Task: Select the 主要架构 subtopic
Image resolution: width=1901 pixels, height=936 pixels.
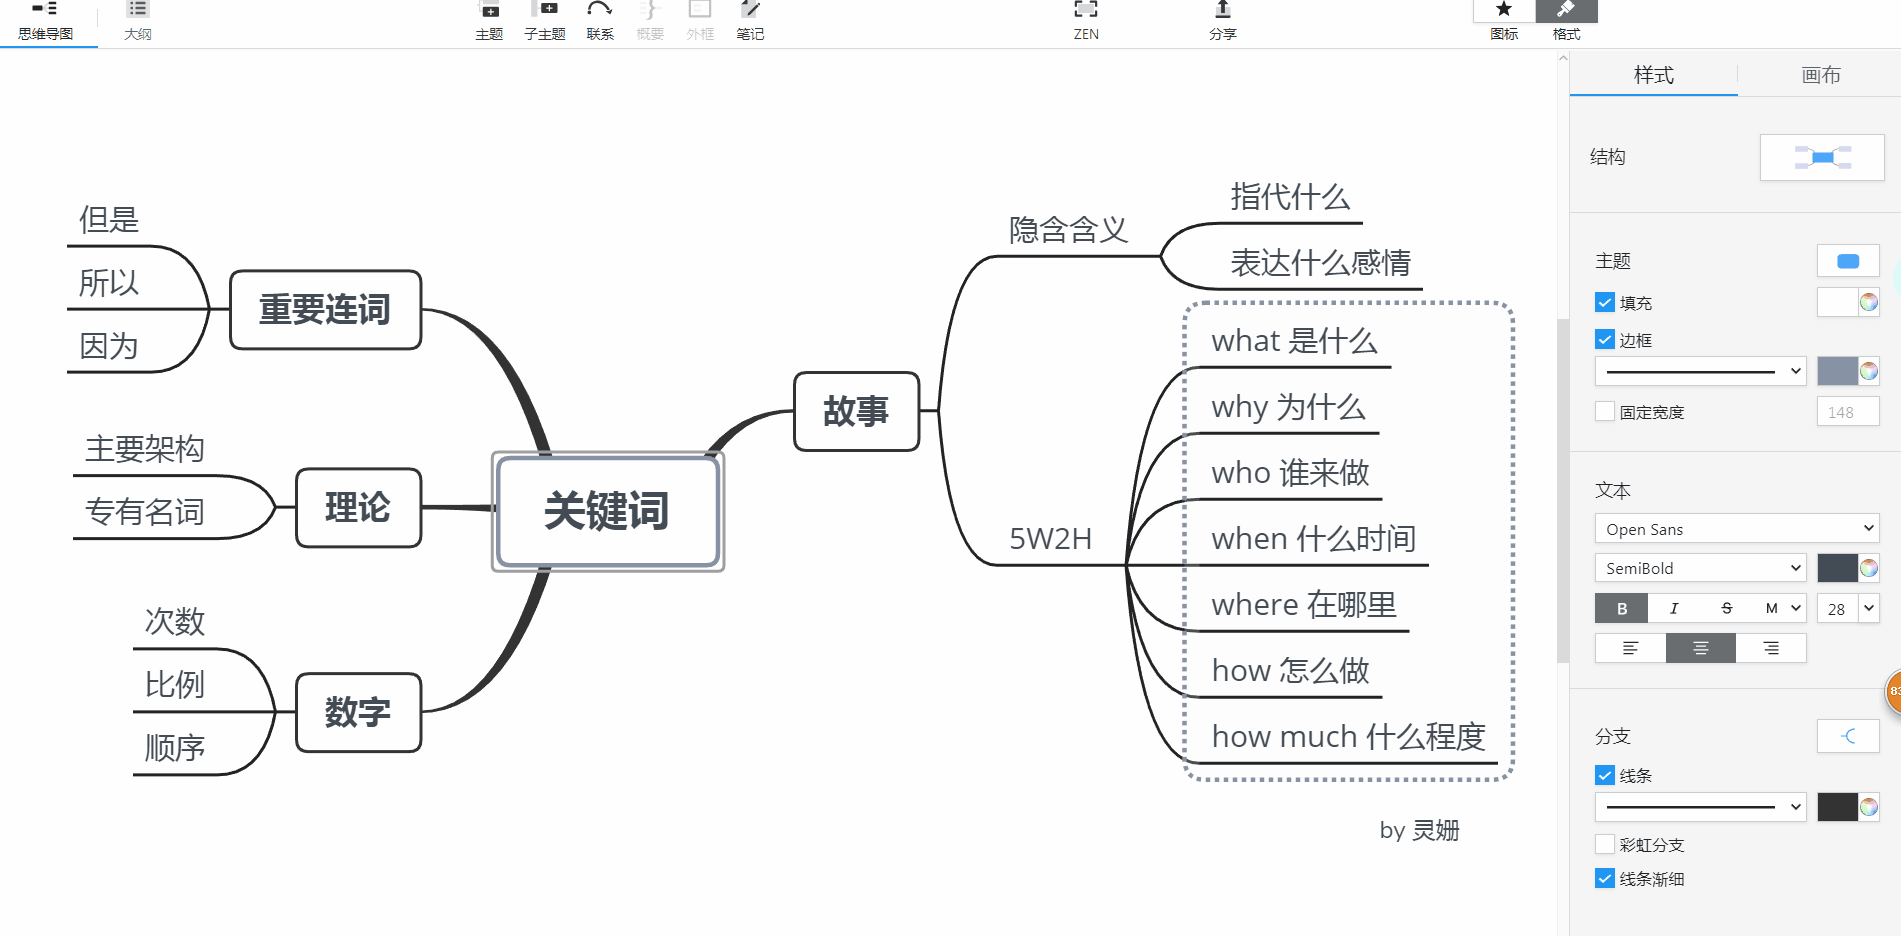Action: pos(145,449)
